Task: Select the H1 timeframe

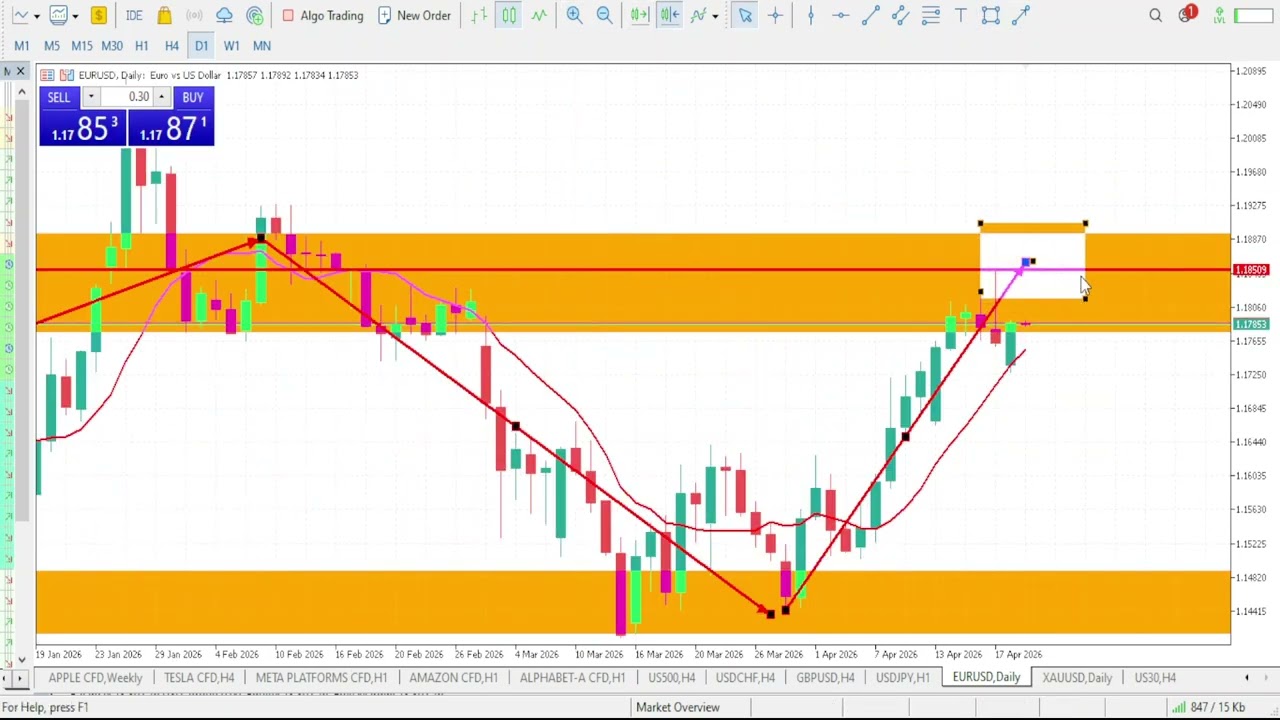Action: click(x=141, y=45)
